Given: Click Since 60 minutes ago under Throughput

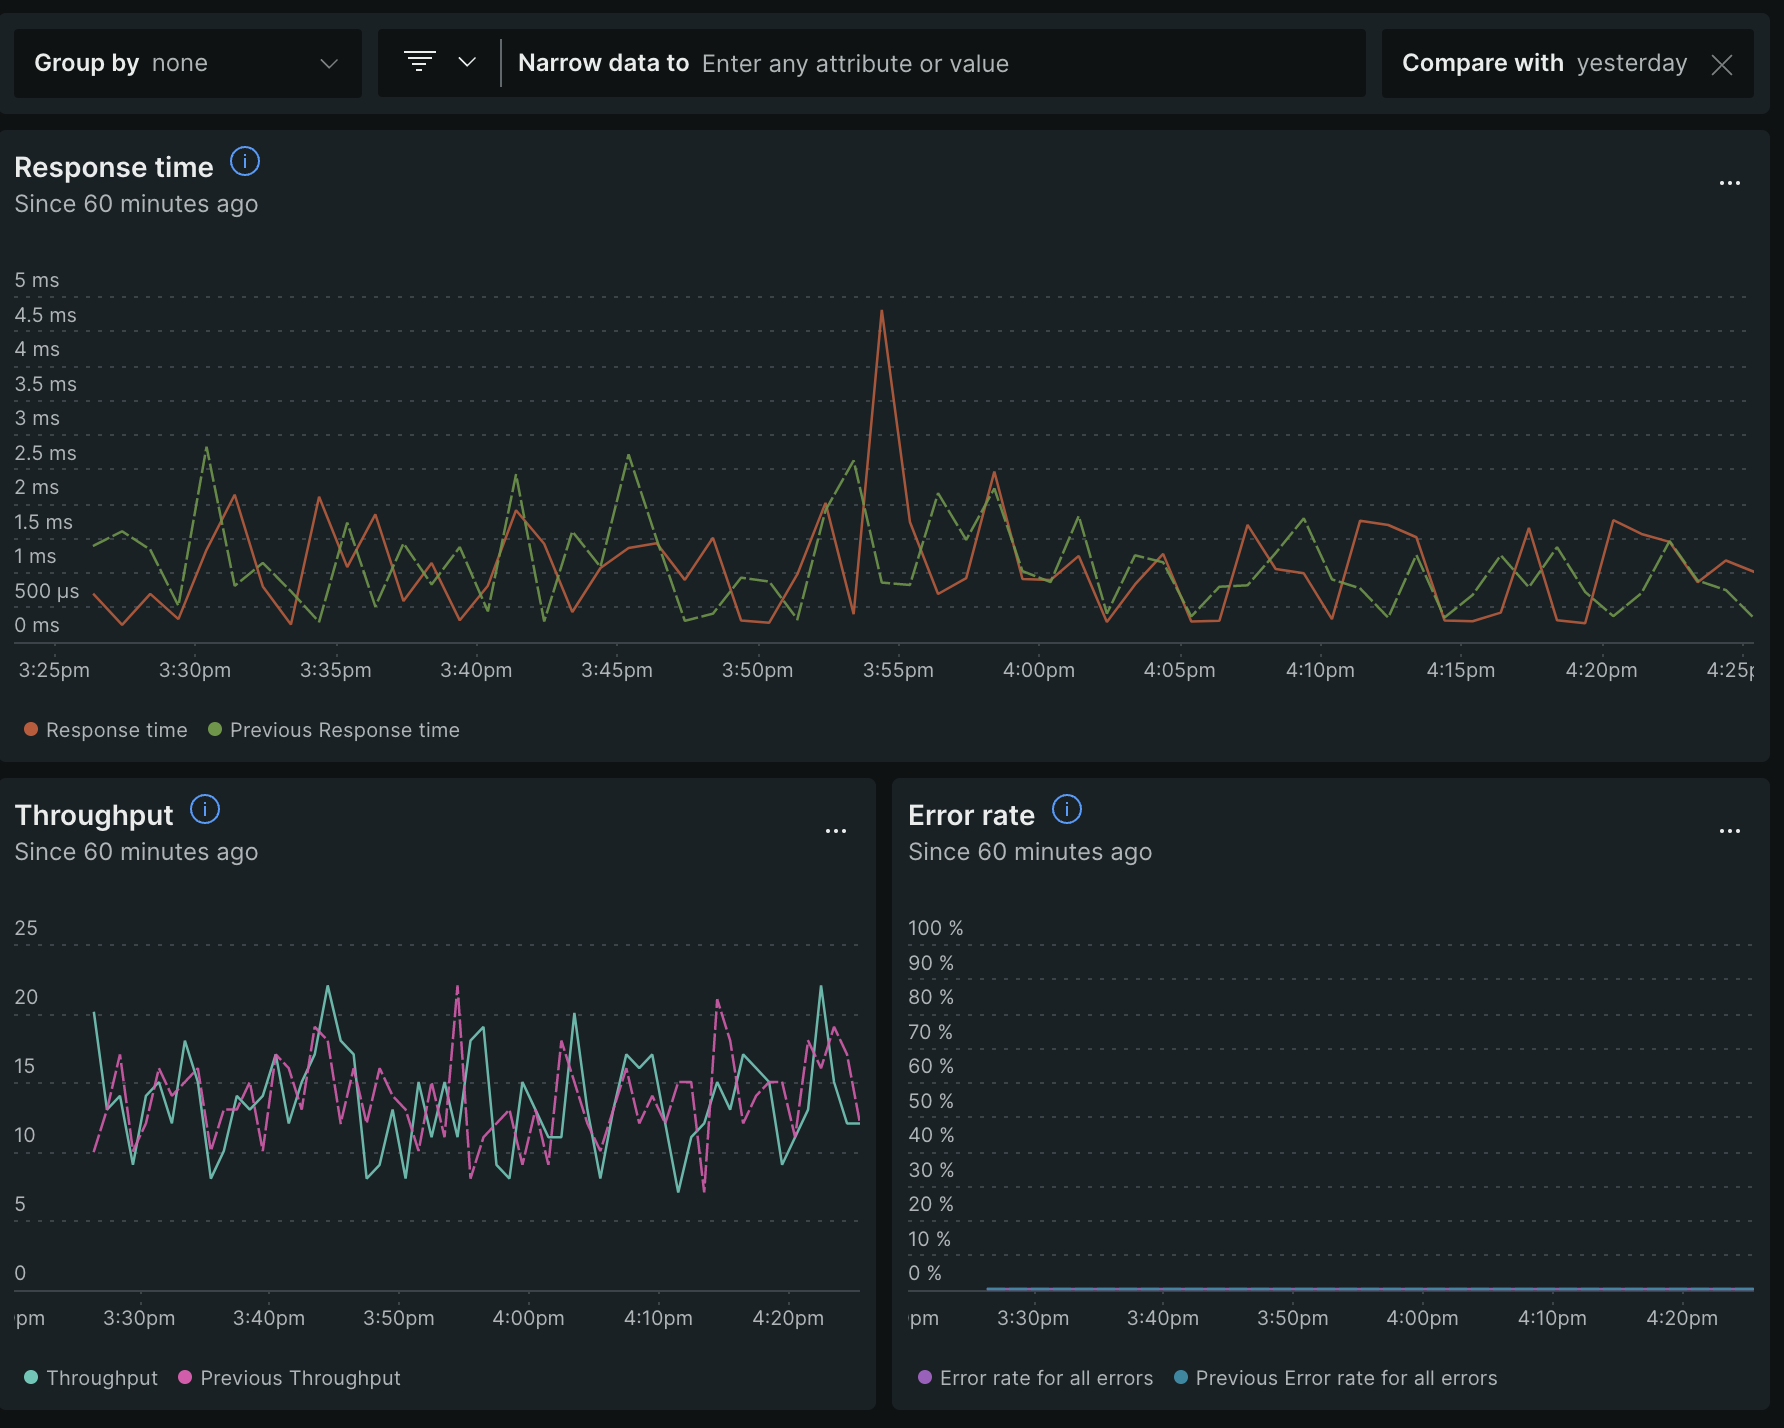Looking at the screenshot, I should tap(136, 852).
